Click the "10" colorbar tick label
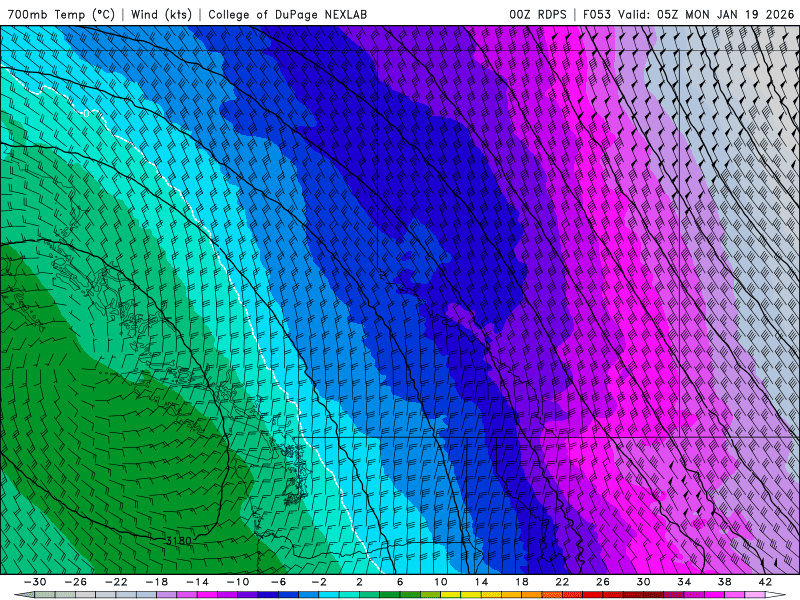 pos(441,582)
